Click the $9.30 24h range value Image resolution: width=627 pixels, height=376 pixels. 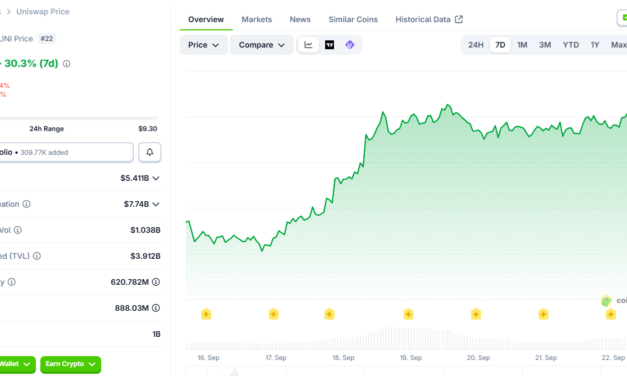coord(148,129)
